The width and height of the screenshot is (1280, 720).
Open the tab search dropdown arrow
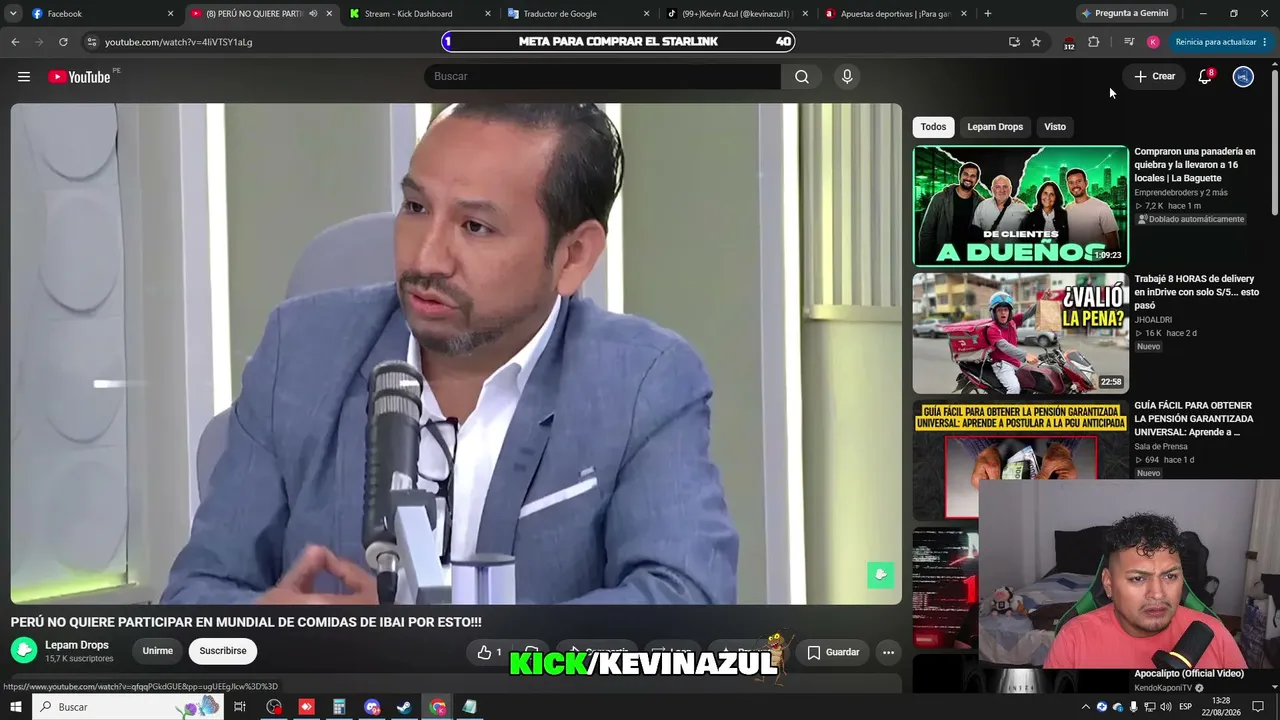tap(13, 14)
